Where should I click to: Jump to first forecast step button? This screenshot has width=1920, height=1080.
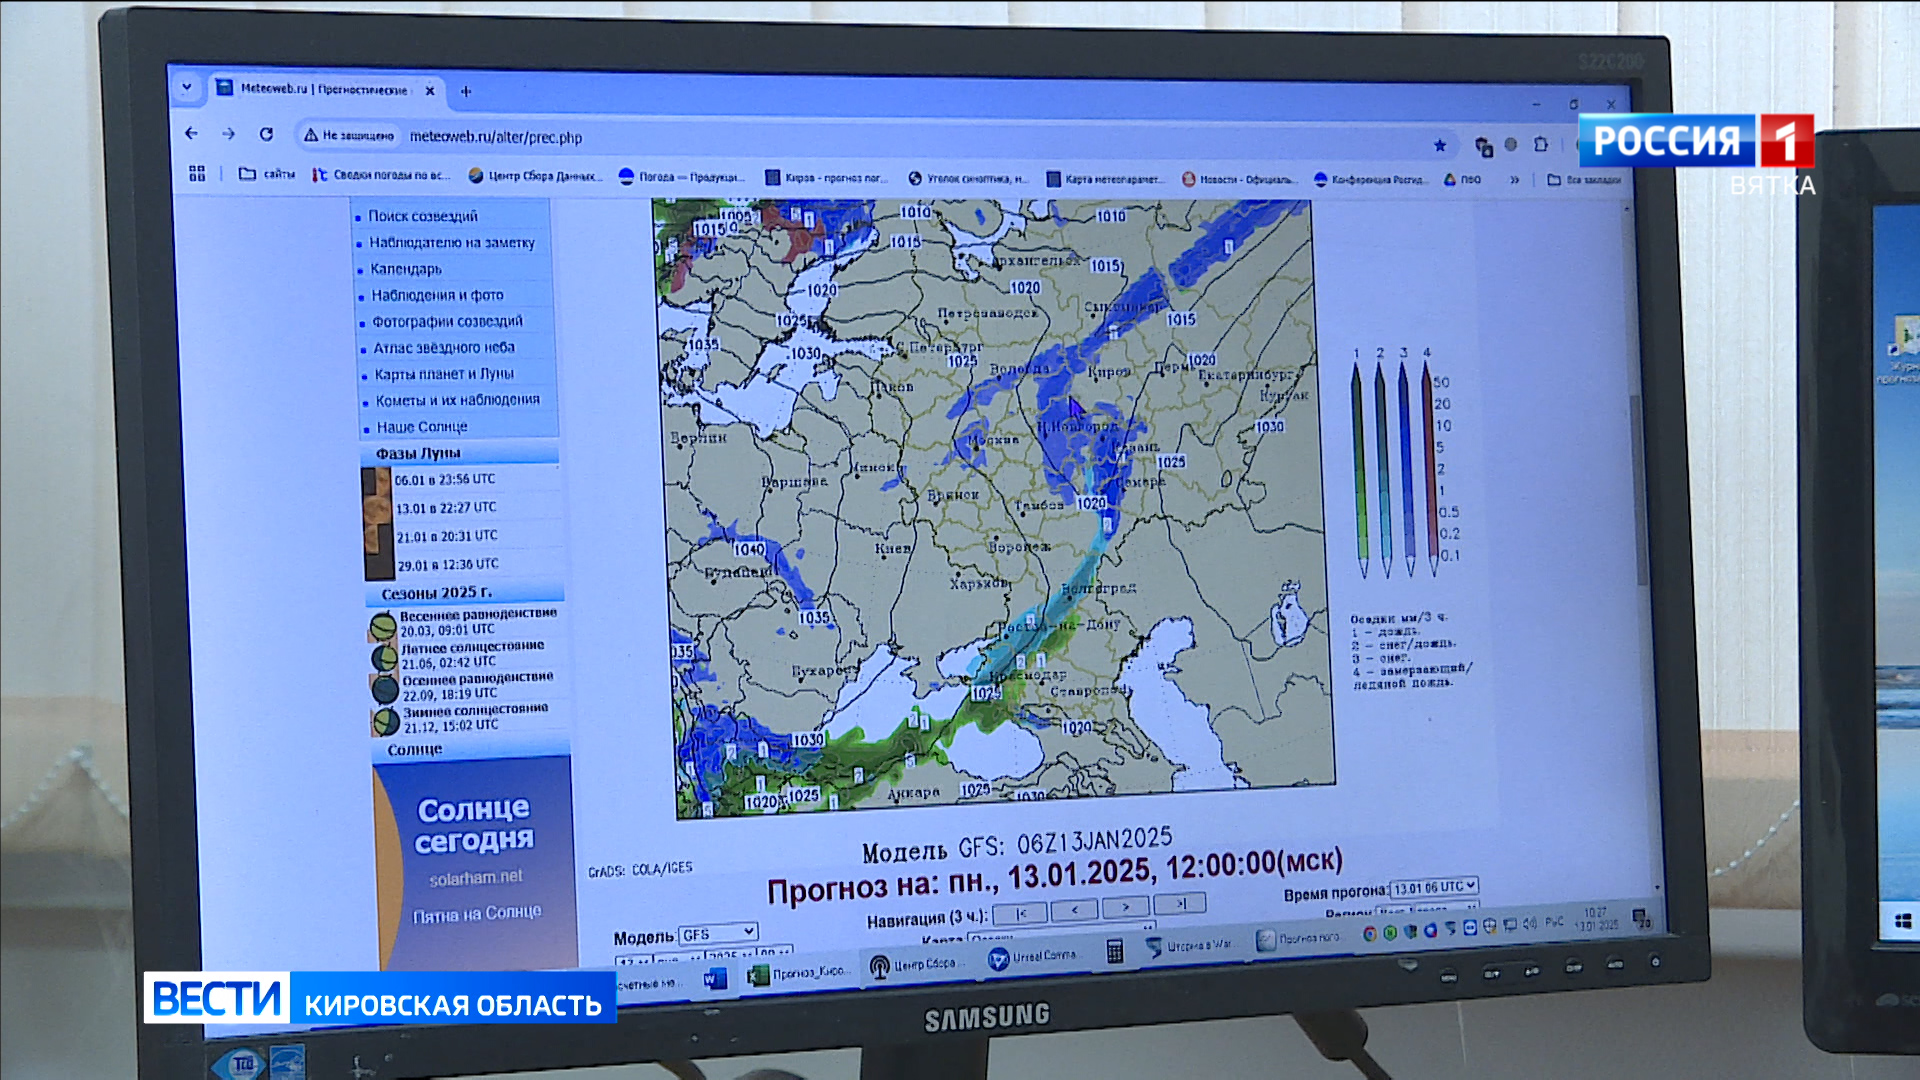click(1020, 913)
